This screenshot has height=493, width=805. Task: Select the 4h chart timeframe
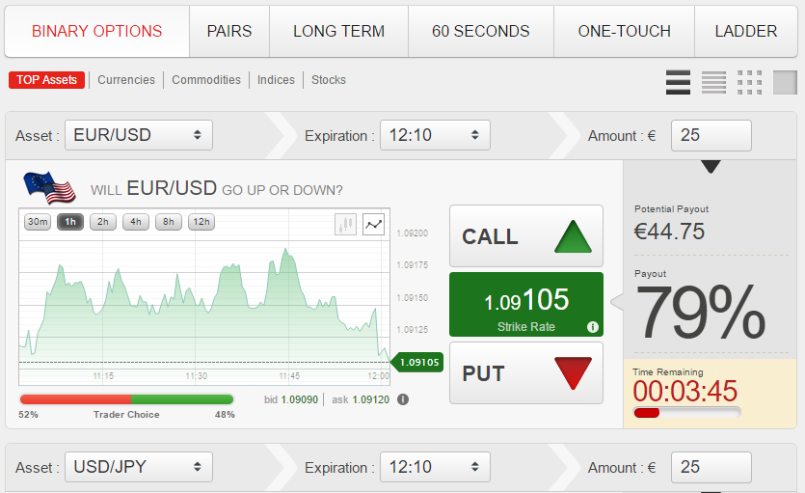pyautogui.click(x=136, y=222)
